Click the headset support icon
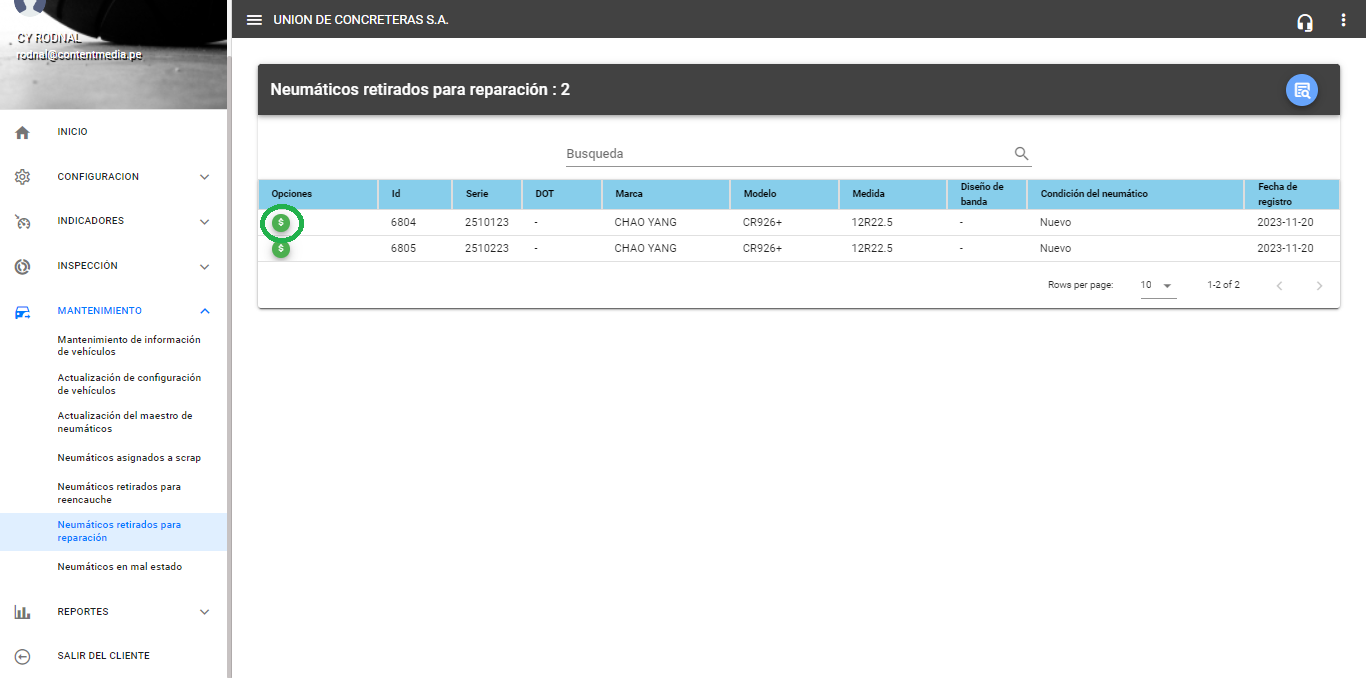This screenshot has width=1366, height=678. [x=1304, y=22]
